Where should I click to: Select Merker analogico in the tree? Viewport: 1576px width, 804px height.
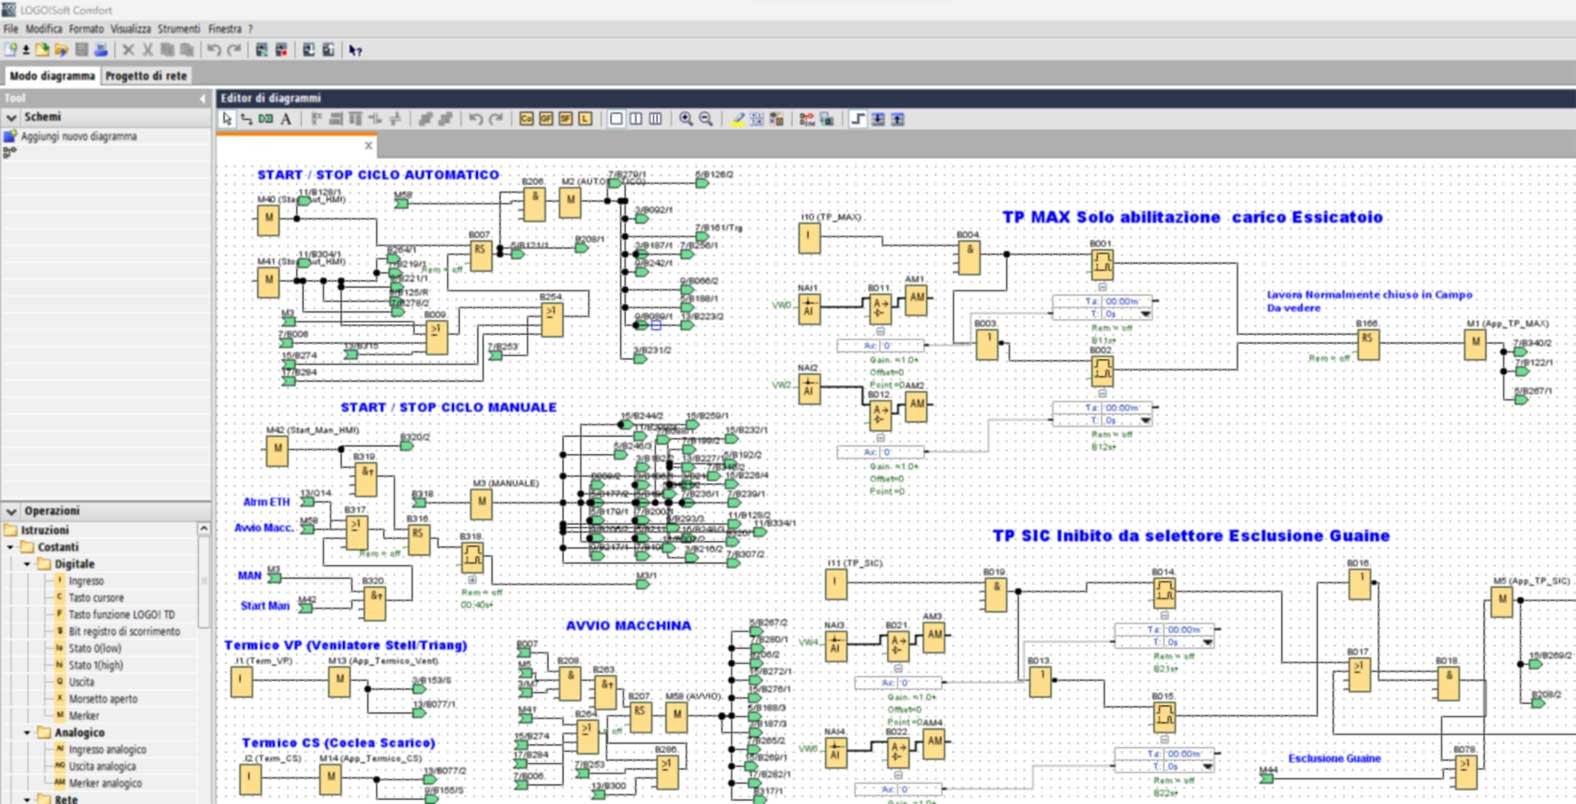105,784
